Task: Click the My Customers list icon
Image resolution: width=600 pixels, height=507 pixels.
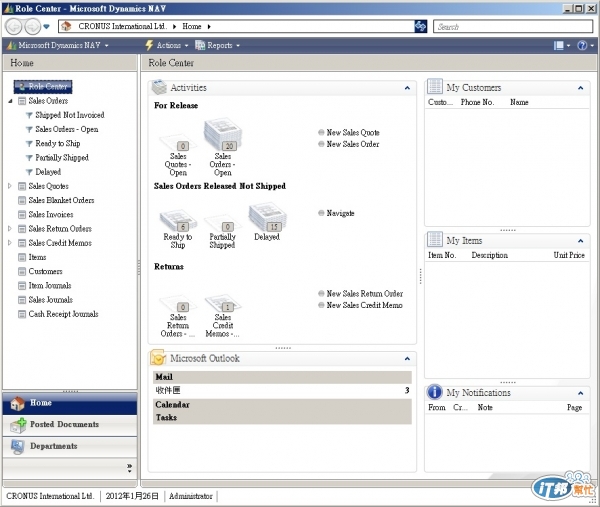Action: click(x=435, y=86)
